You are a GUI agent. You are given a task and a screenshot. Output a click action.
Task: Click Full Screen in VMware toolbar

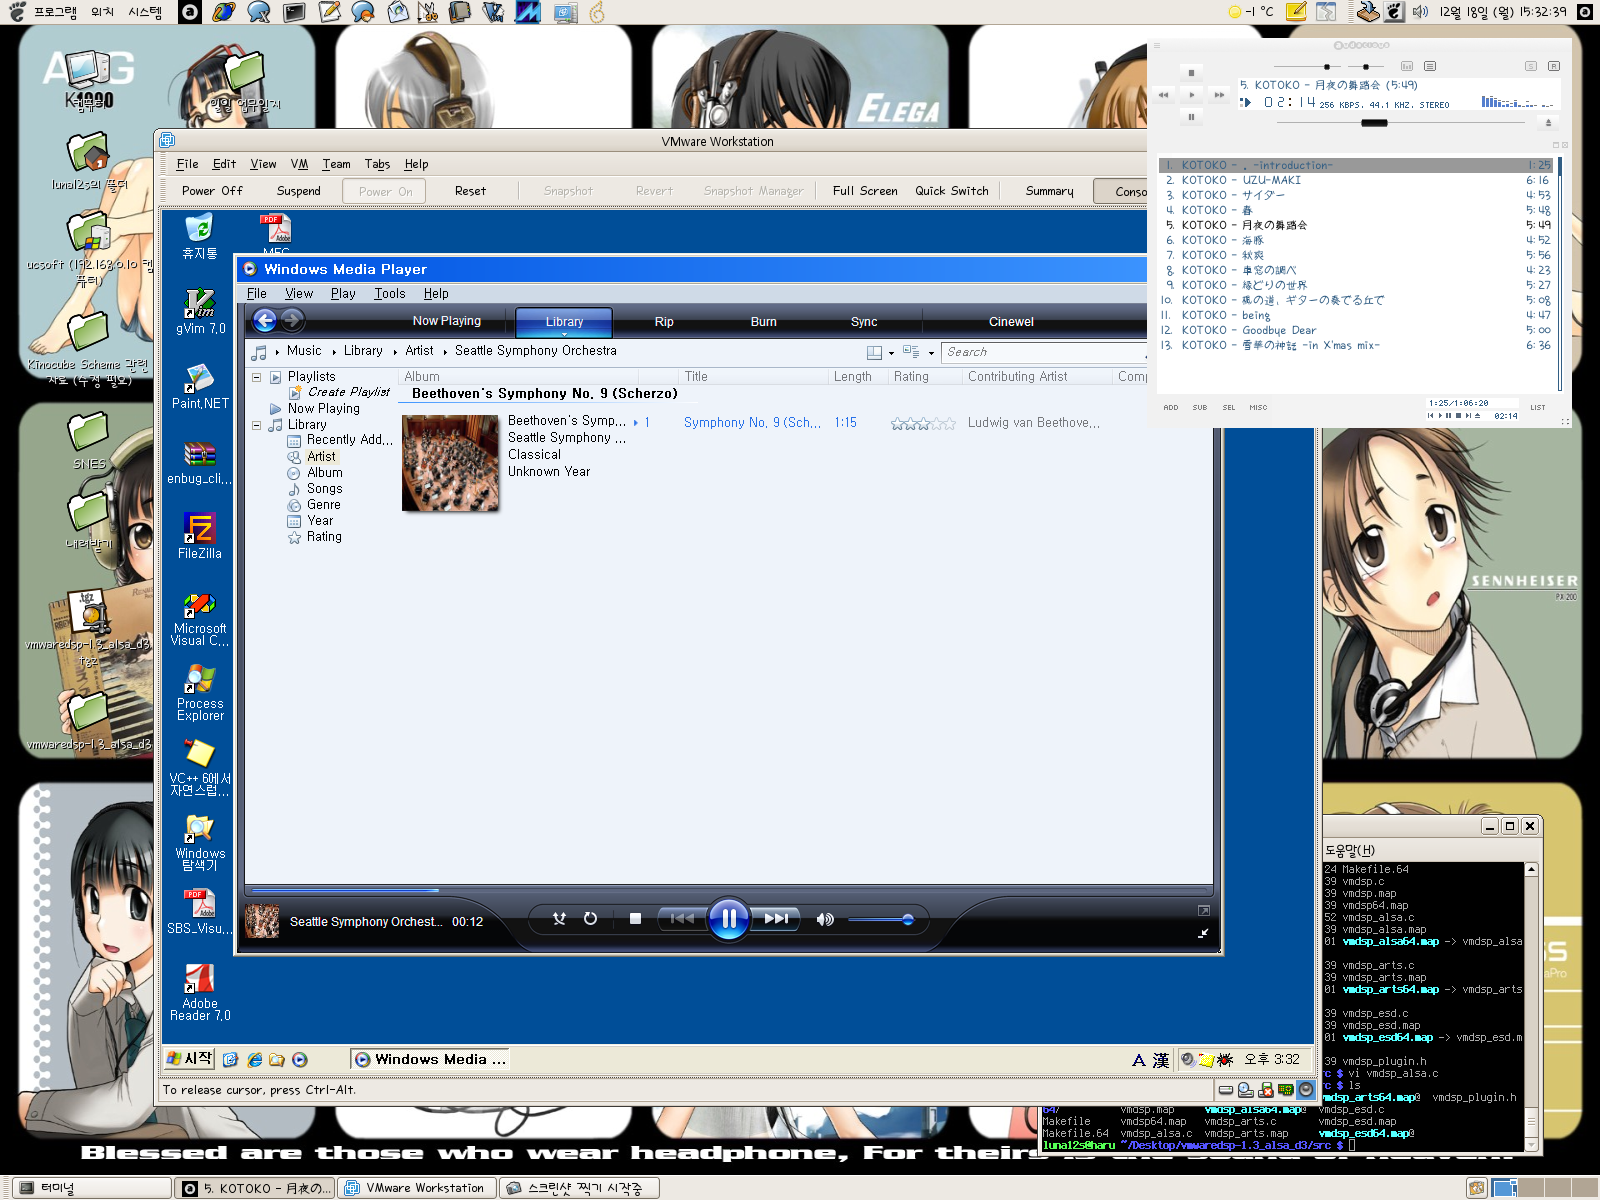tap(865, 191)
